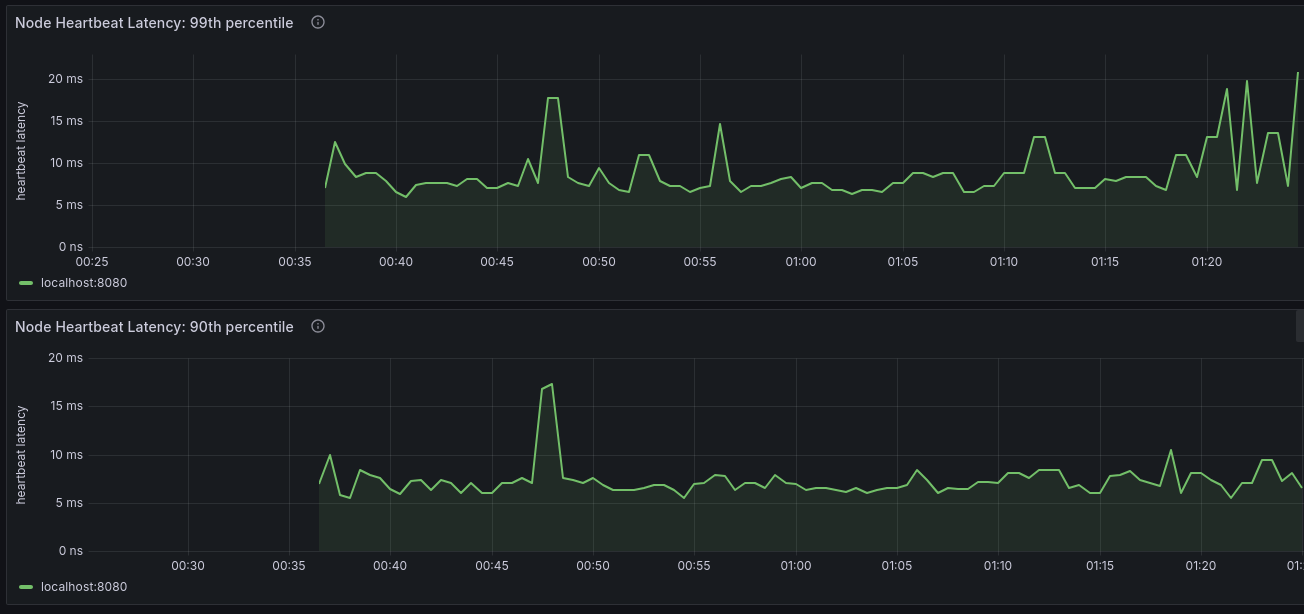This screenshot has width=1304, height=614.
Task: Open the 90th percentile panel title
Action: tap(154, 326)
